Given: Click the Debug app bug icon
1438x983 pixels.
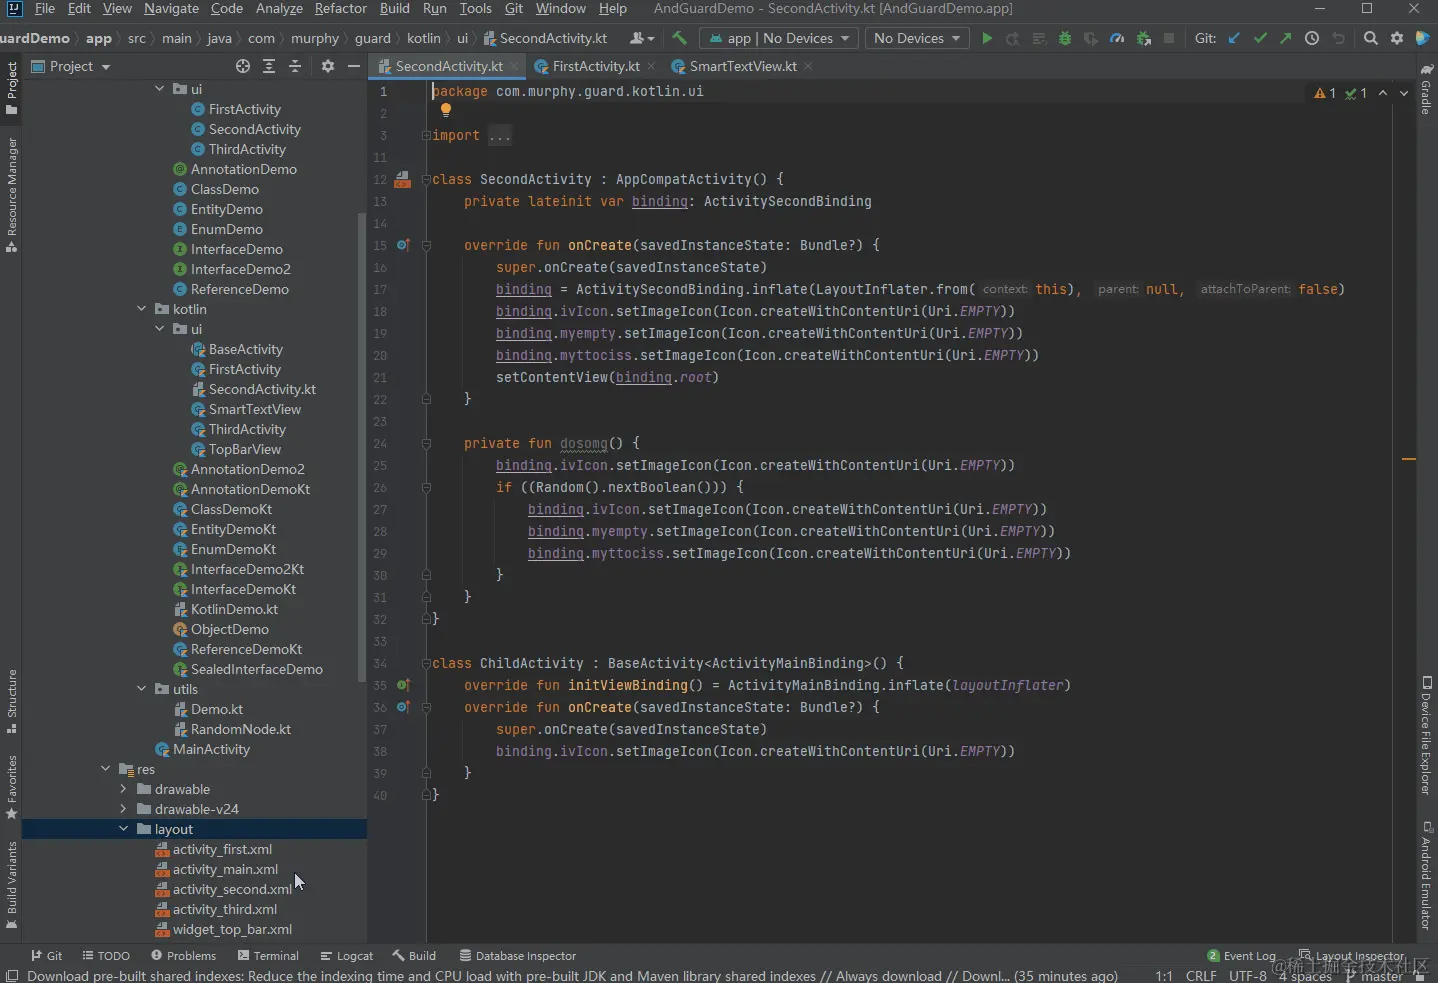Looking at the screenshot, I should 1065,38.
